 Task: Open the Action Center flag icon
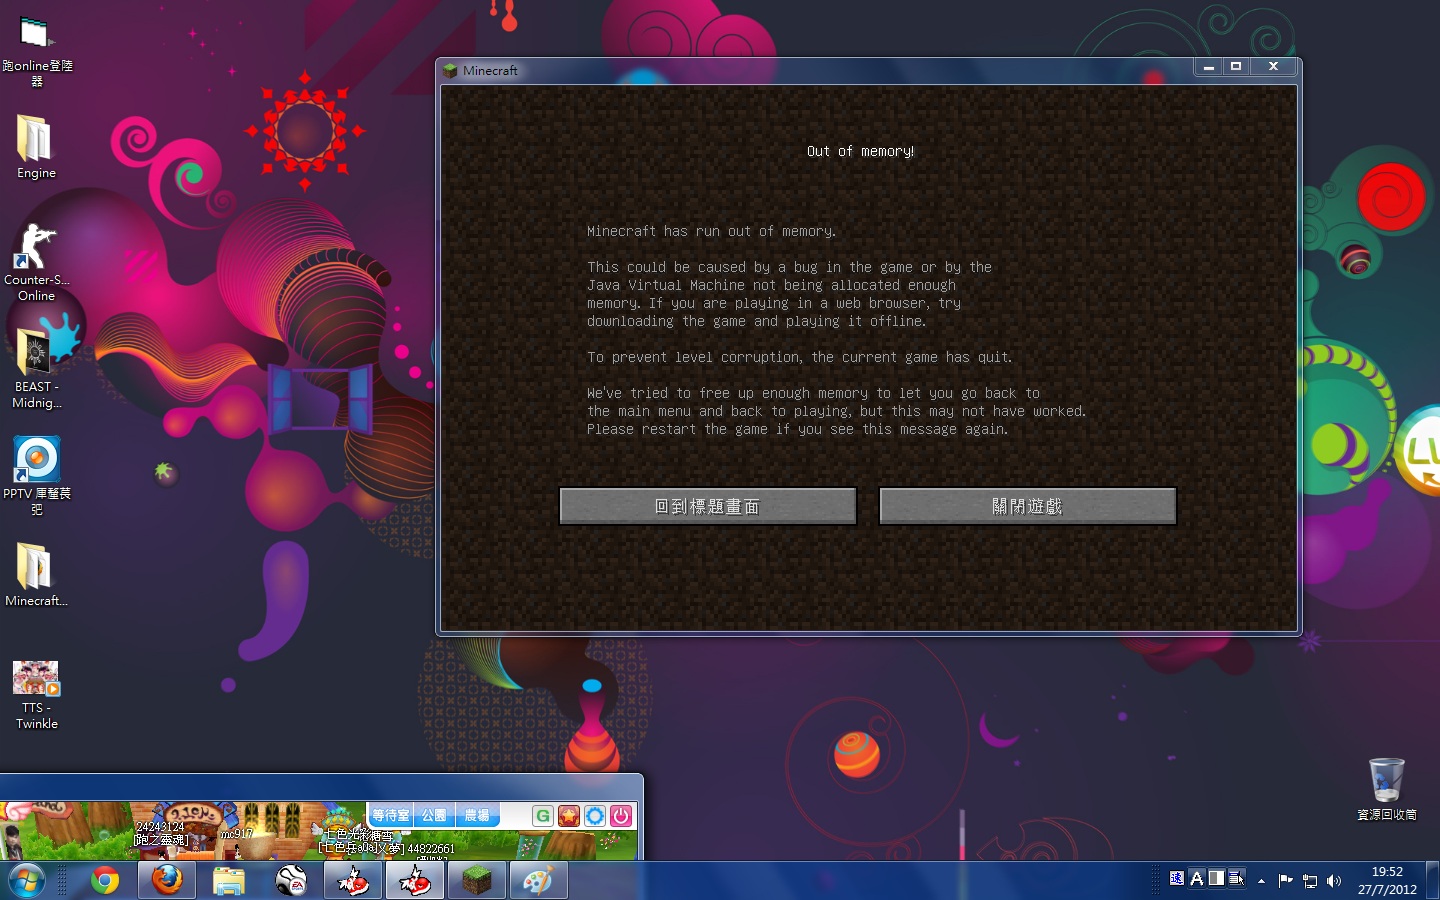click(1286, 881)
